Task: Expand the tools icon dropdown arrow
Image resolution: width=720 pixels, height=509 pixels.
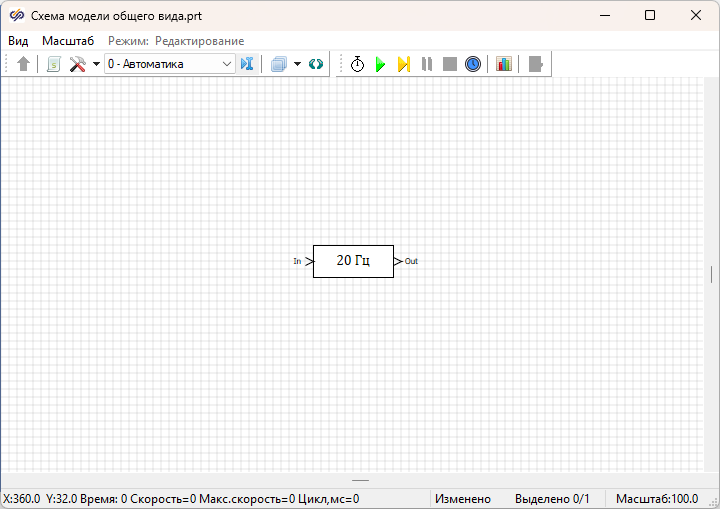Action: point(96,64)
